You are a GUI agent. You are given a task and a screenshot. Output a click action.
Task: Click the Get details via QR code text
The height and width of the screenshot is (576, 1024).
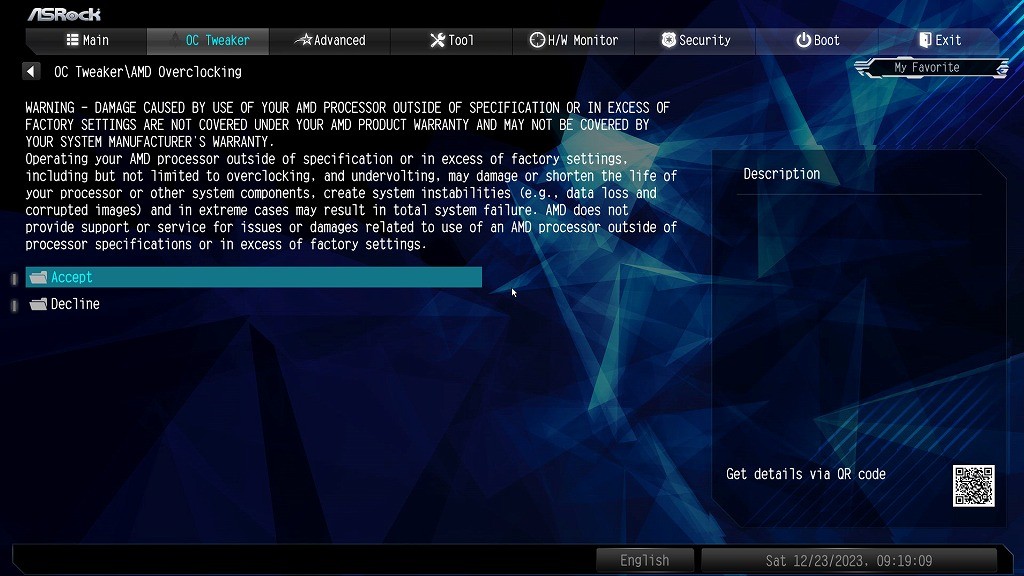tap(806, 474)
